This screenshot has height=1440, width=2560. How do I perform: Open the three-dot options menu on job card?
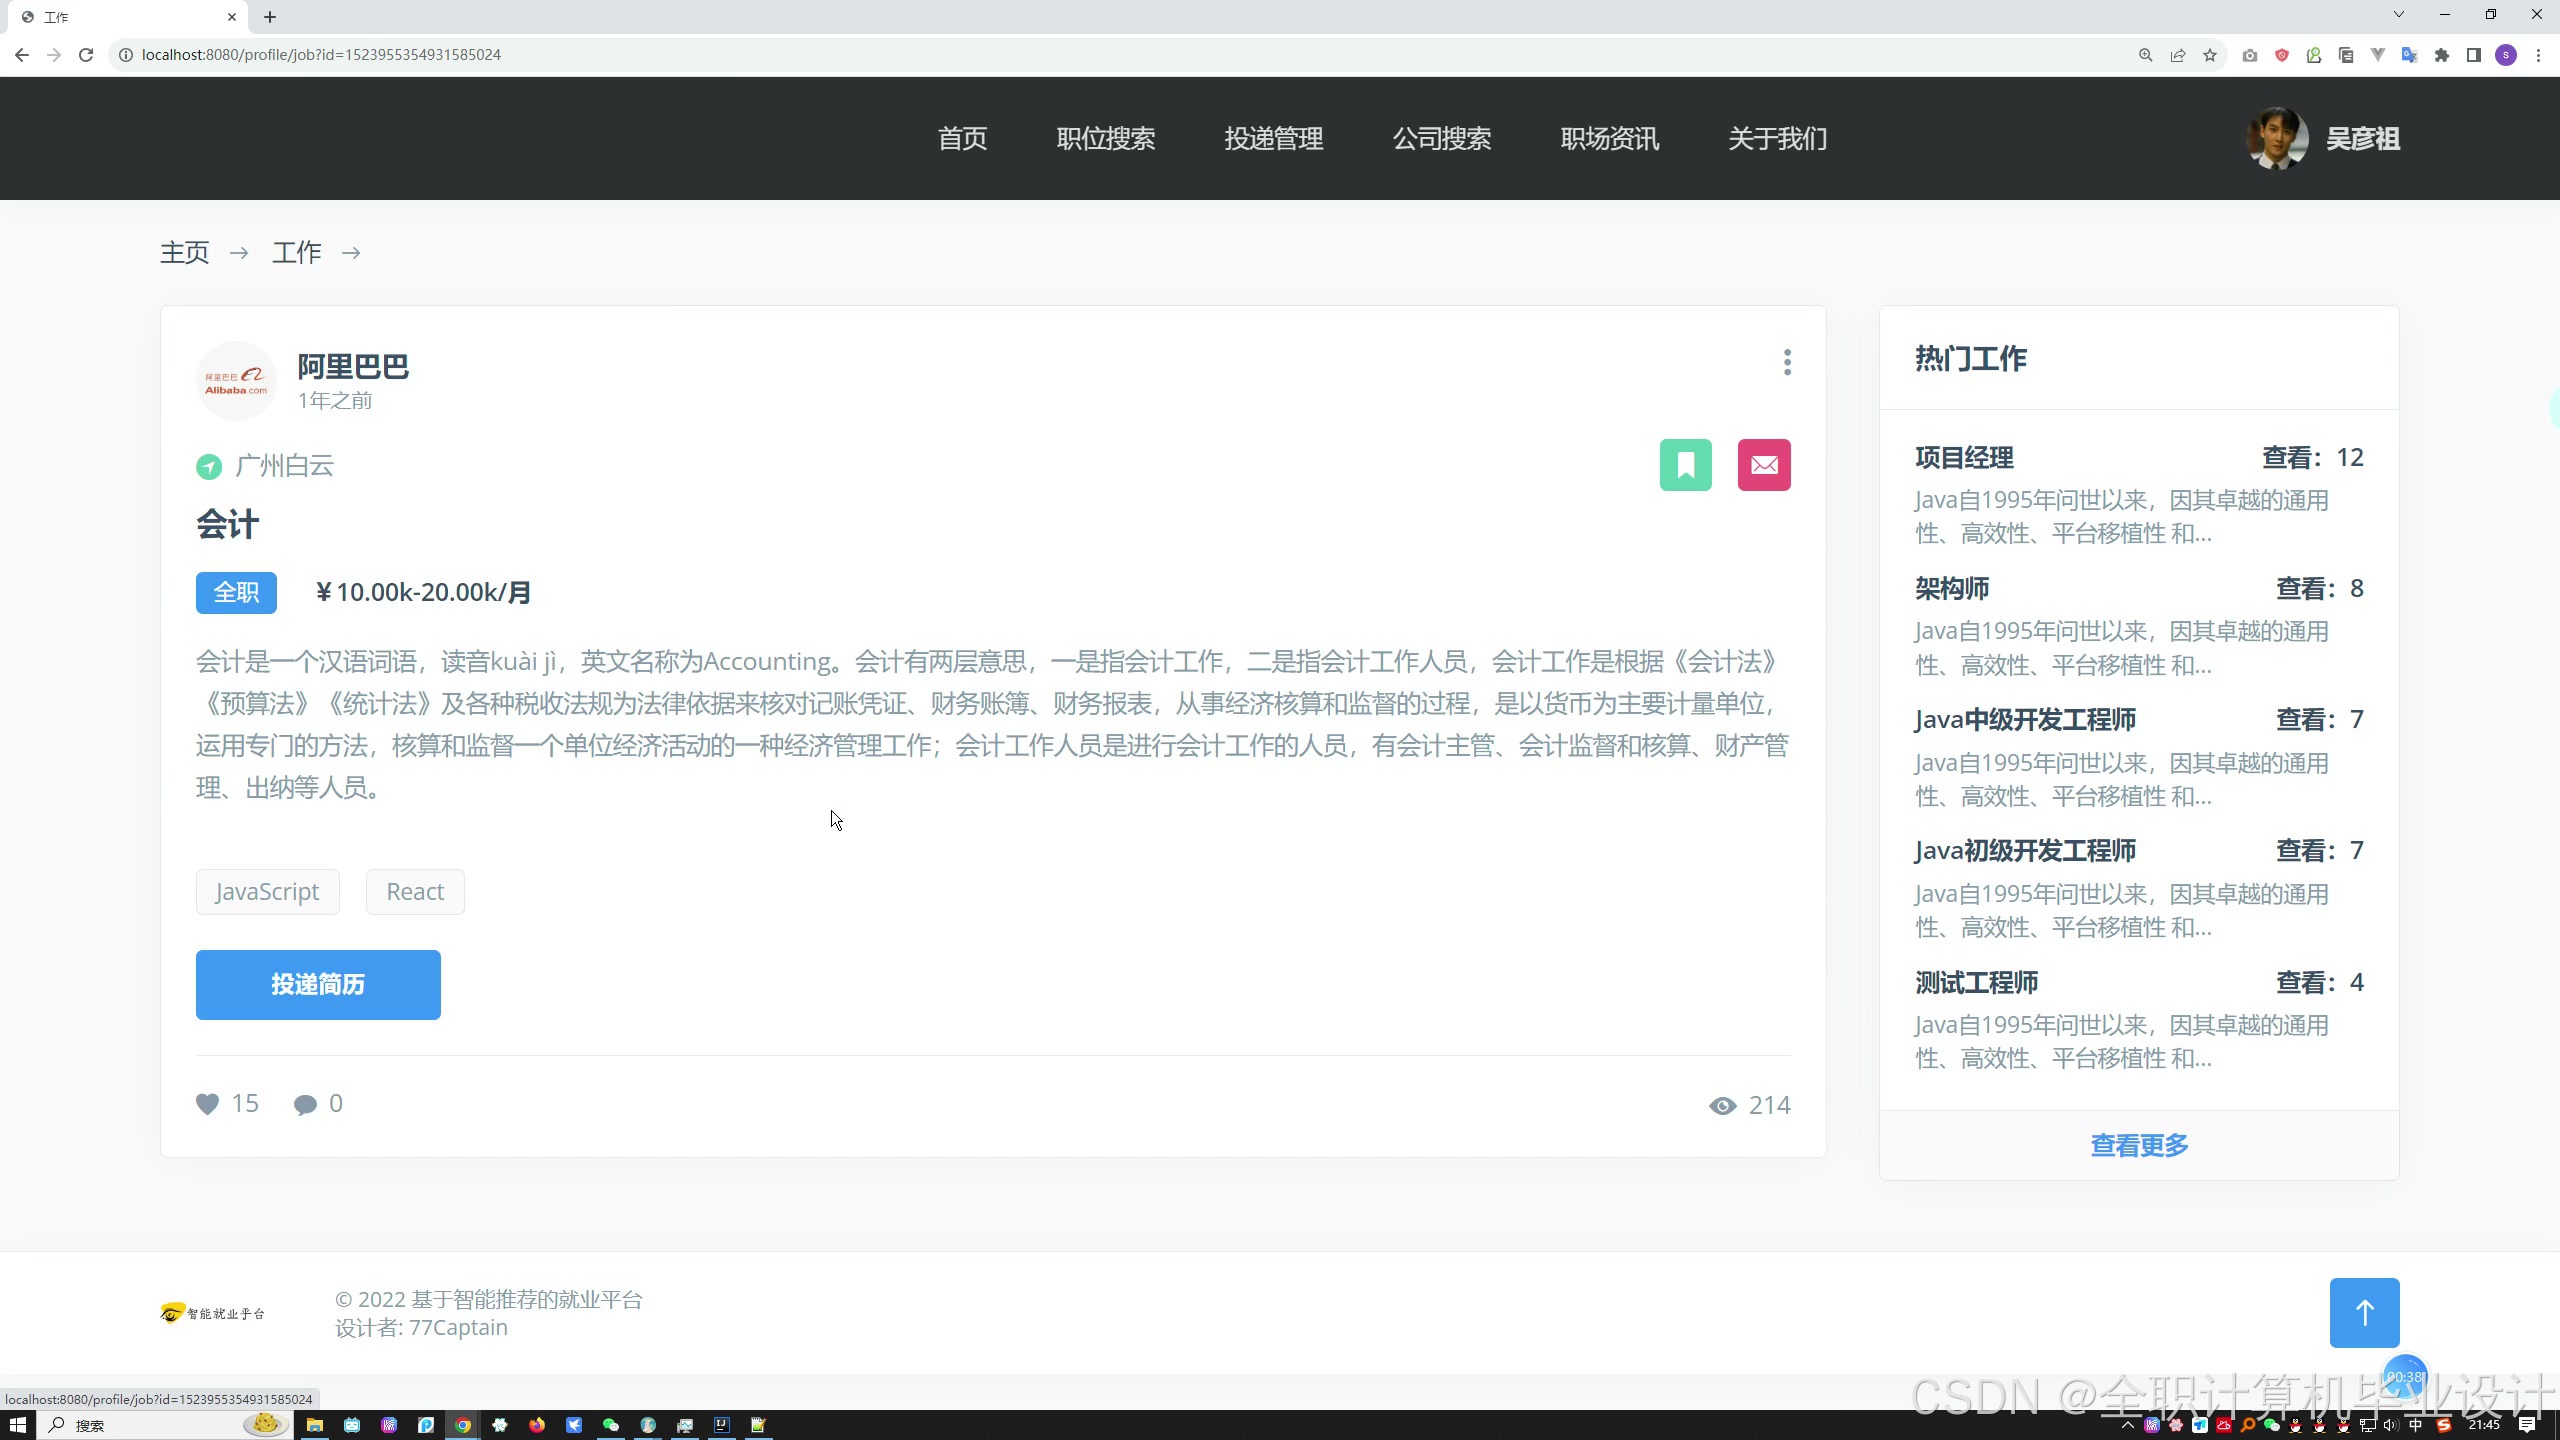pyautogui.click(x=1787, y=362)
